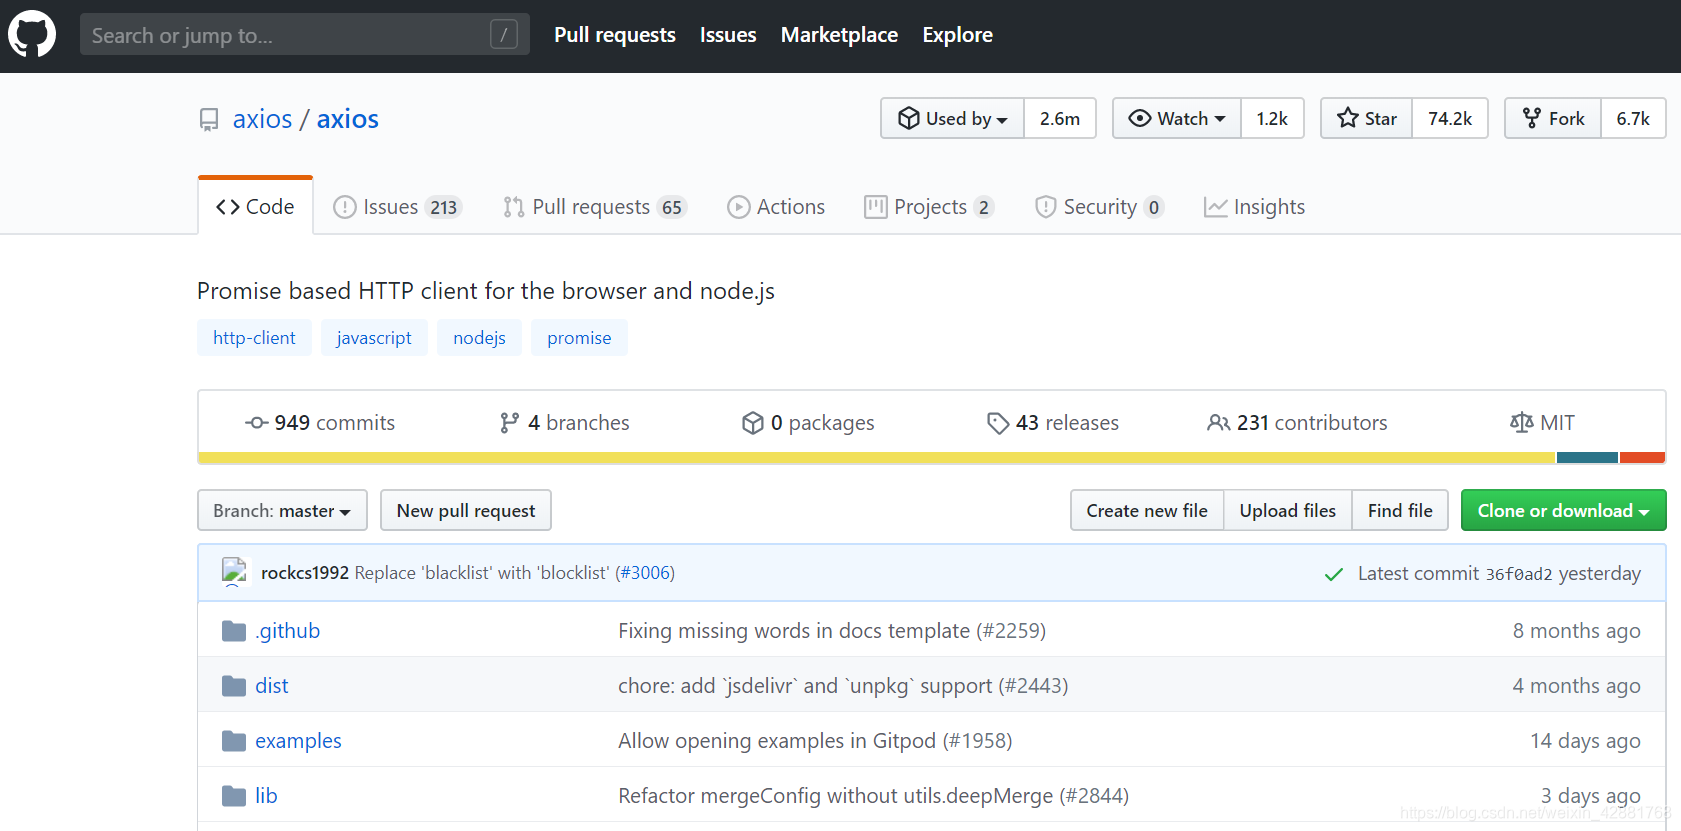Open the axios owner link
The image size is (1681, 831).
coord(262,119)
